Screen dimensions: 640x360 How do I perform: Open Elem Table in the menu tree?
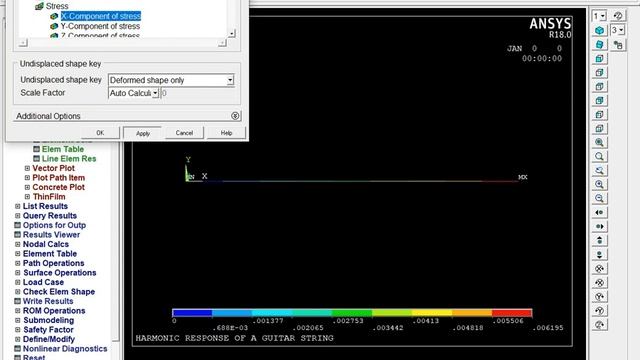click(x=63, y=149)
